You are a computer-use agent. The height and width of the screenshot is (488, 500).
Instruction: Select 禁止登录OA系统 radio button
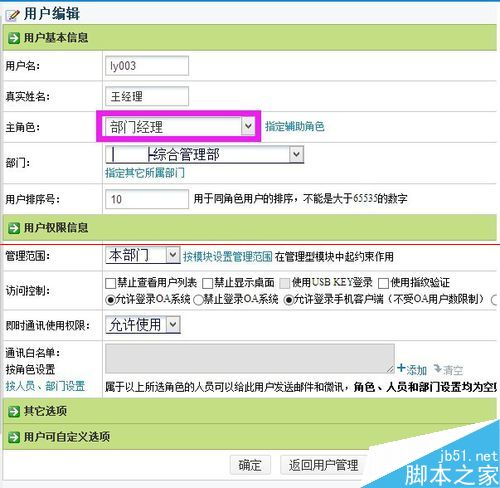[x=198, y=300]
